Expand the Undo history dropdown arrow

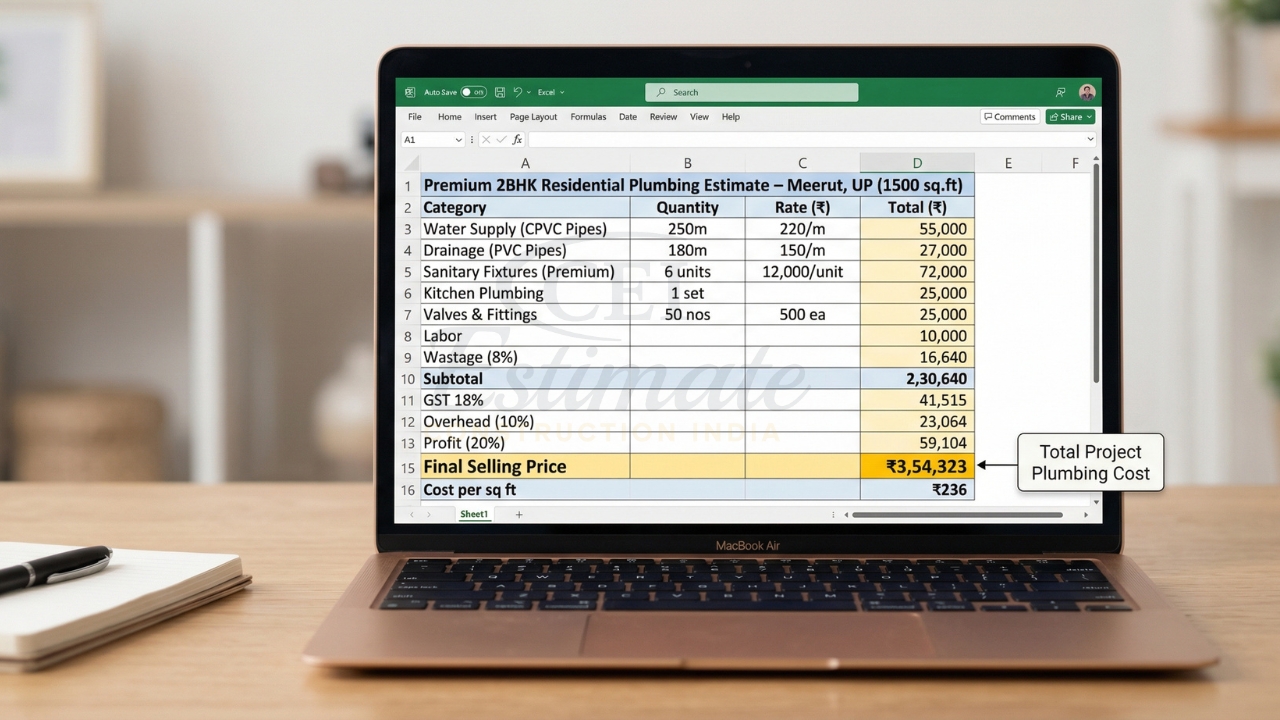click(528, 92)
